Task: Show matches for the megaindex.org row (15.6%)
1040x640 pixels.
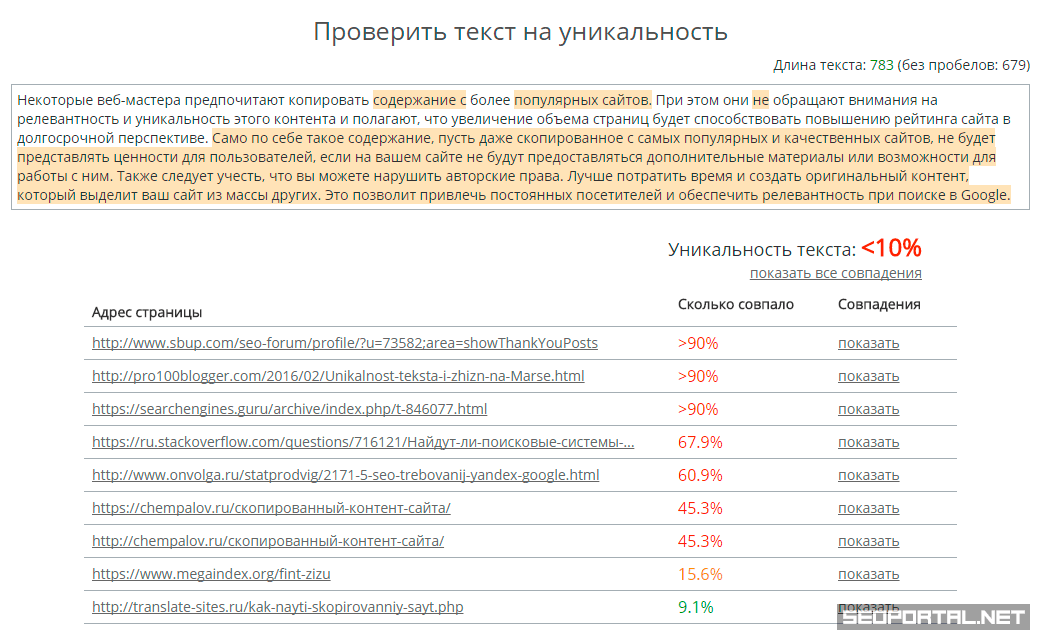Action: [x=868, y=574]
